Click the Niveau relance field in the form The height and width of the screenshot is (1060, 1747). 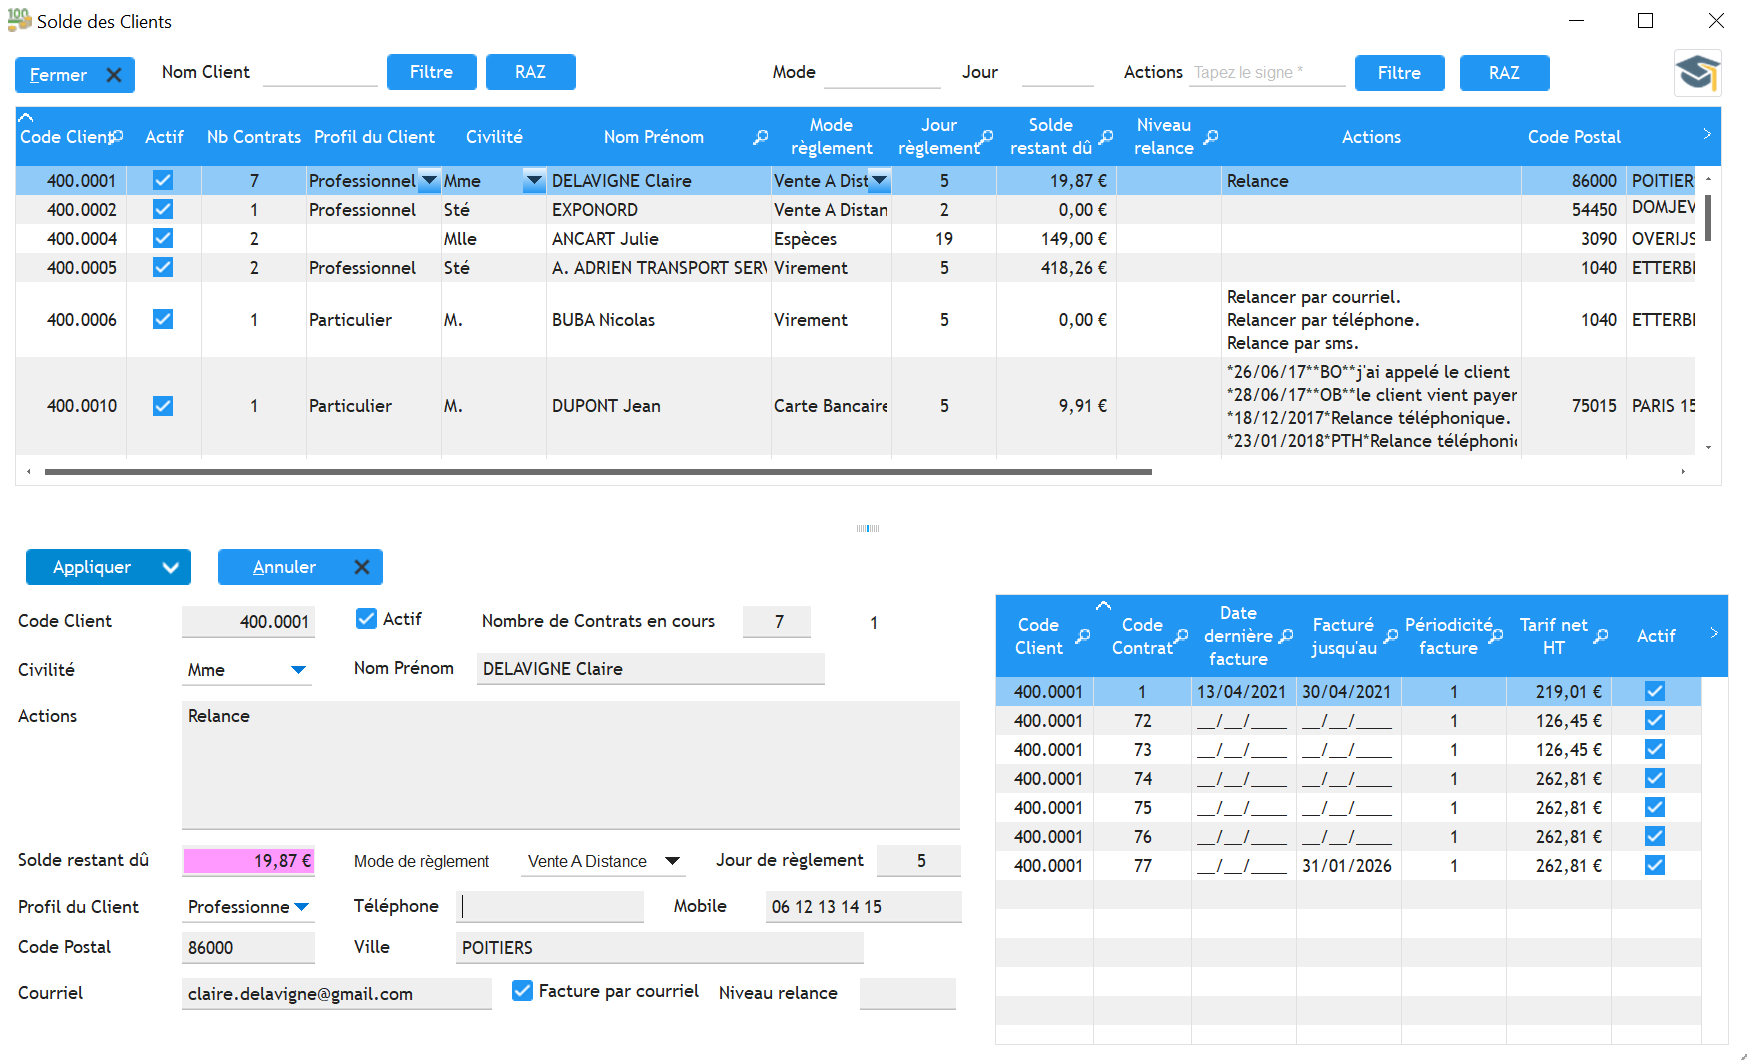pyautogui.click(x=908, y=994)
